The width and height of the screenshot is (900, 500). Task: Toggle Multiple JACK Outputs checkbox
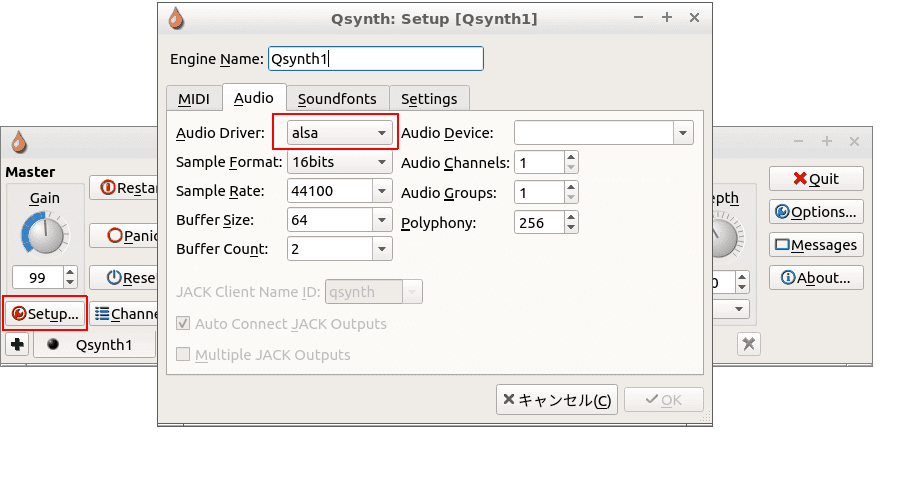tap(183, 355)
